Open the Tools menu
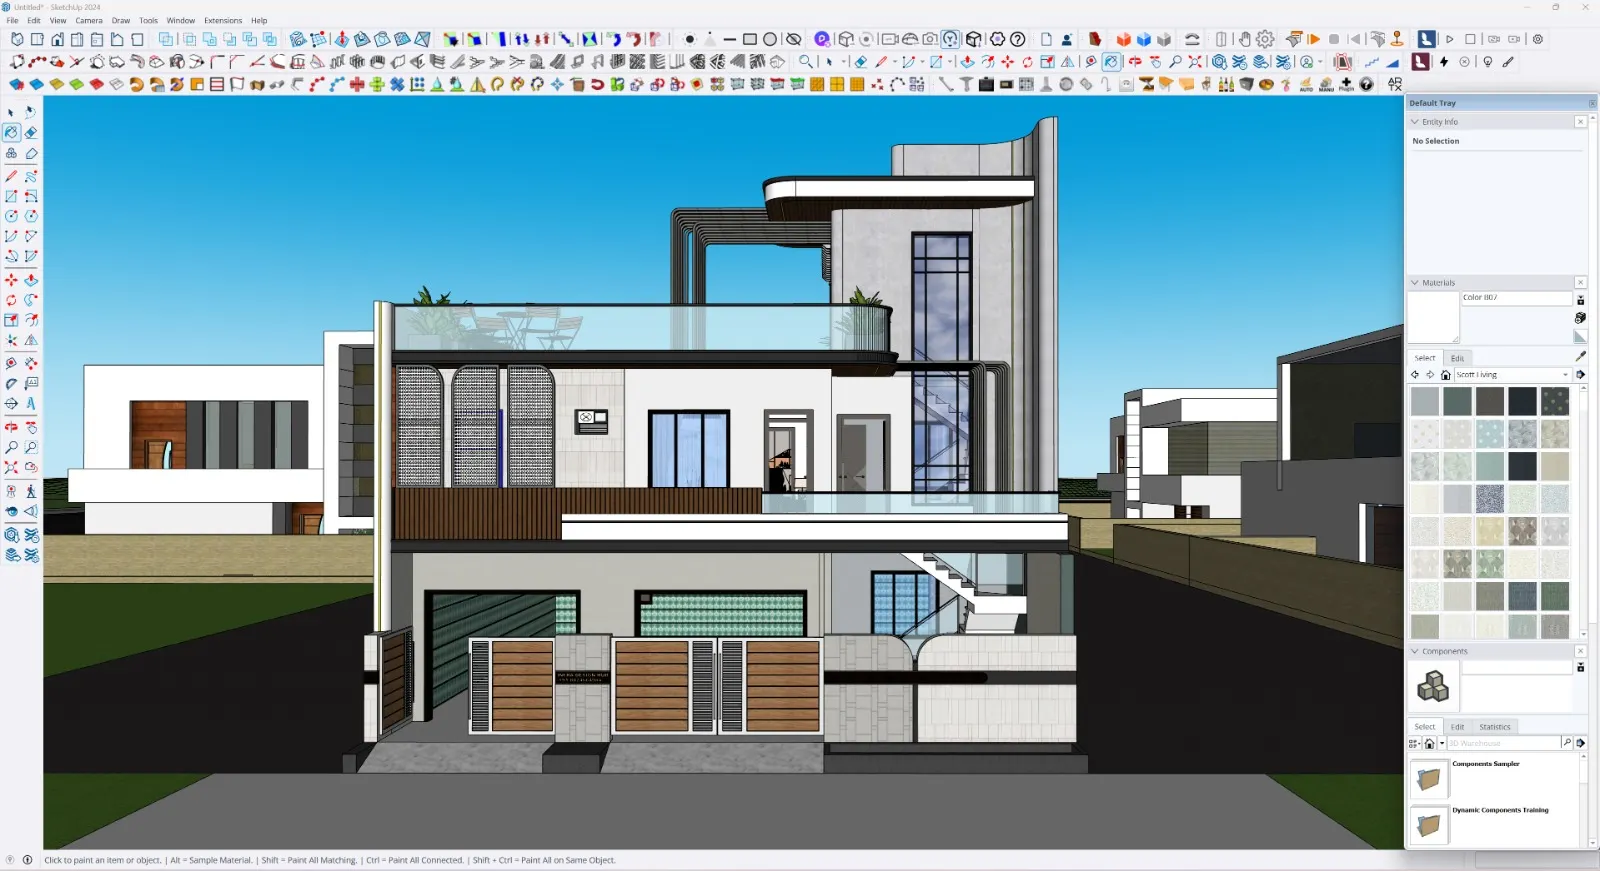The image size is (1600, 871). point(148,20)
